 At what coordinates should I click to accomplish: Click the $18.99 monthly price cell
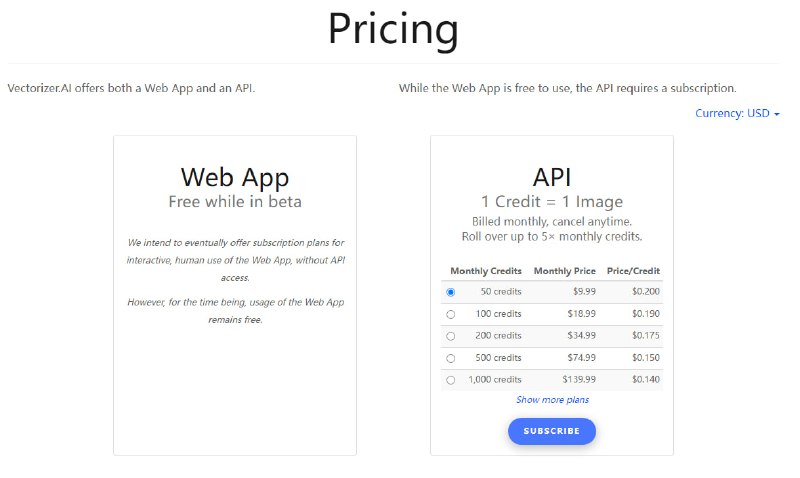pyautogui.click(x=580, y=314)
